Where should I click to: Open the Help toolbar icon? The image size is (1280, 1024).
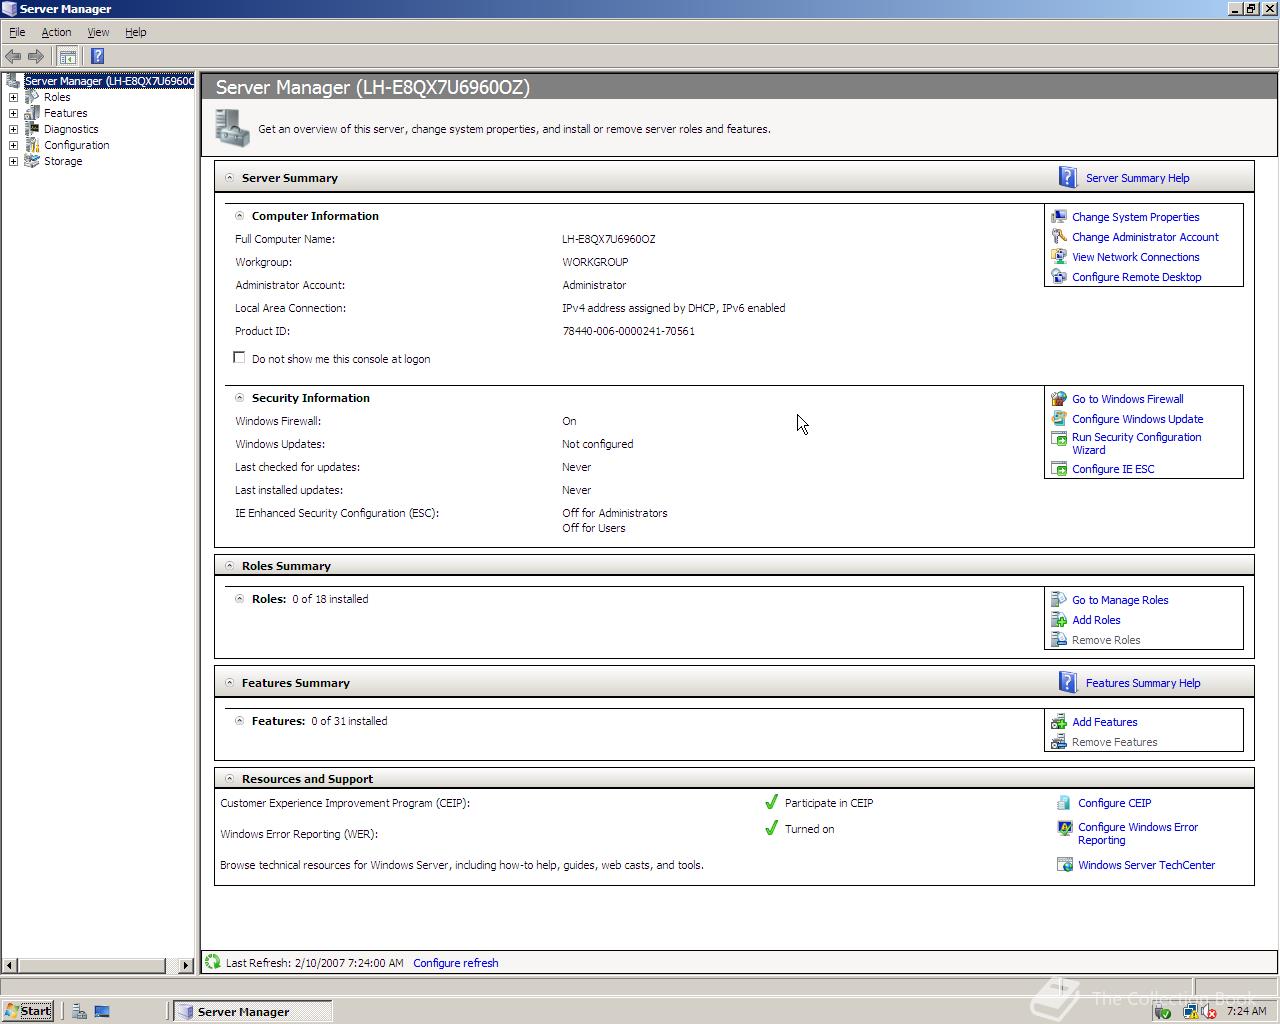[x=97, y=56]
